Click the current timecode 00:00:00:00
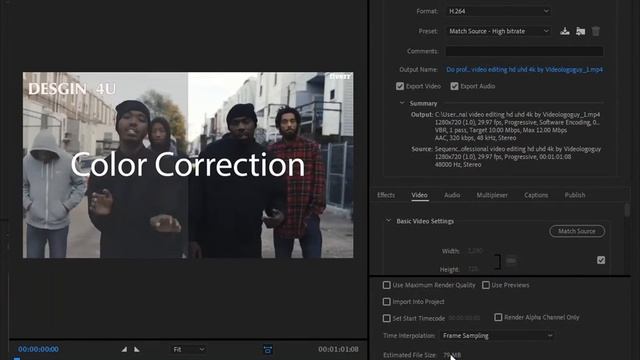 pyautogui.click(x=38, y=349)
